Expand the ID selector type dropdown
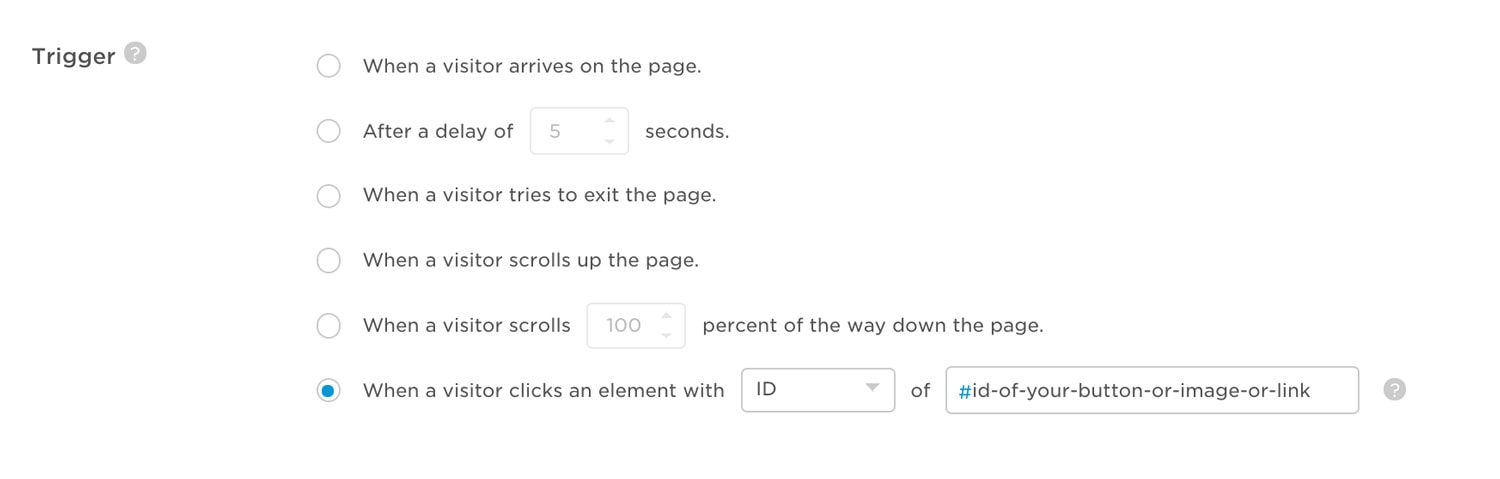 tap(818, 390)
